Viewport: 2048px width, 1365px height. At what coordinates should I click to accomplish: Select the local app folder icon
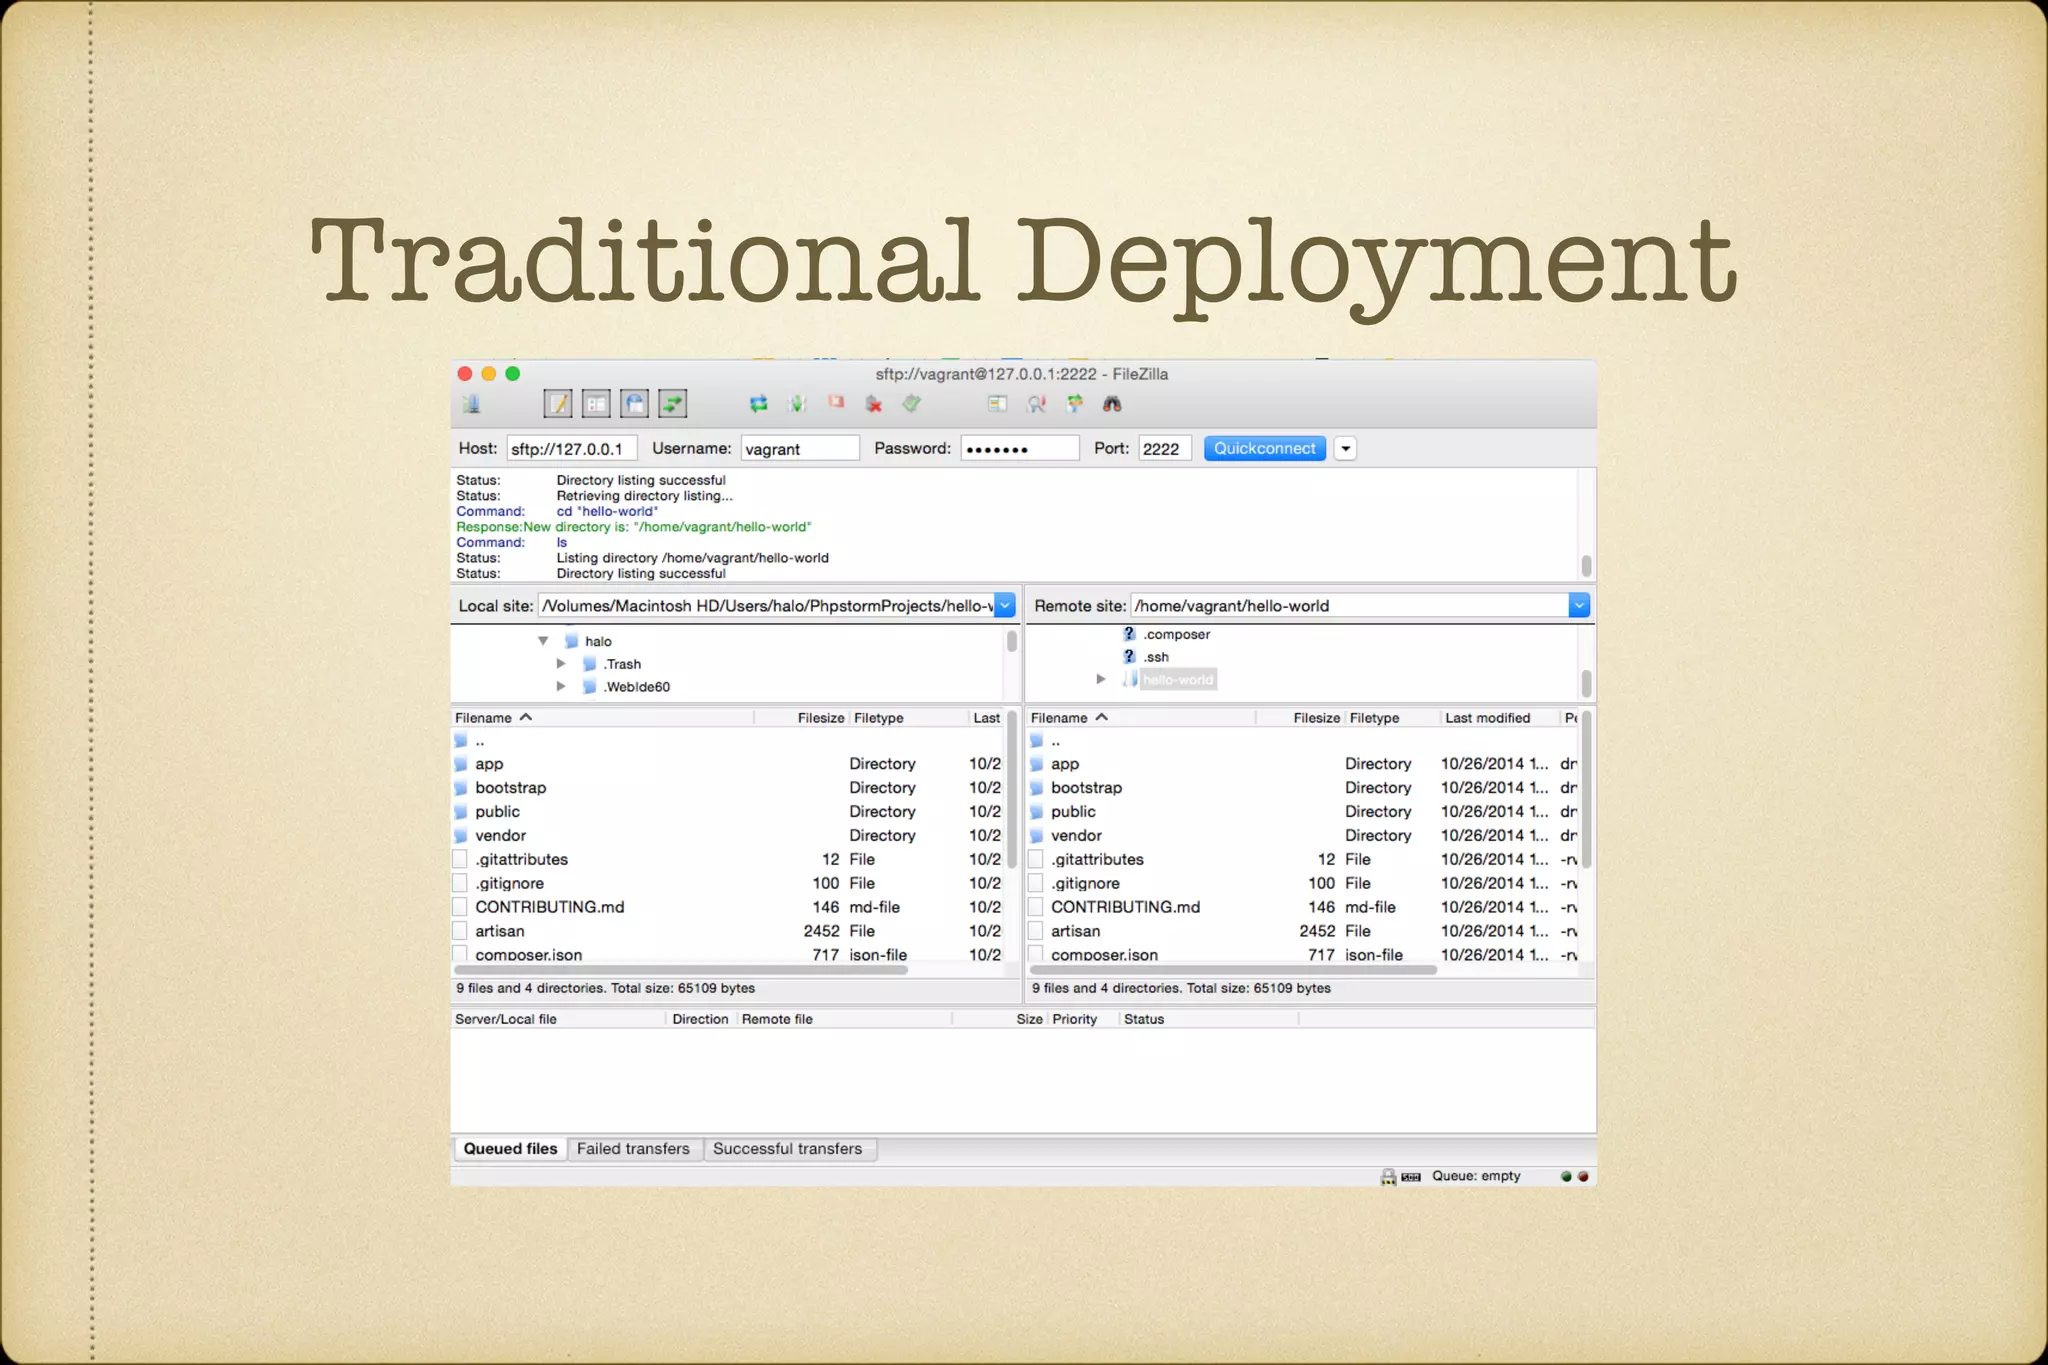pyautogui.click(x=461, y=764)
